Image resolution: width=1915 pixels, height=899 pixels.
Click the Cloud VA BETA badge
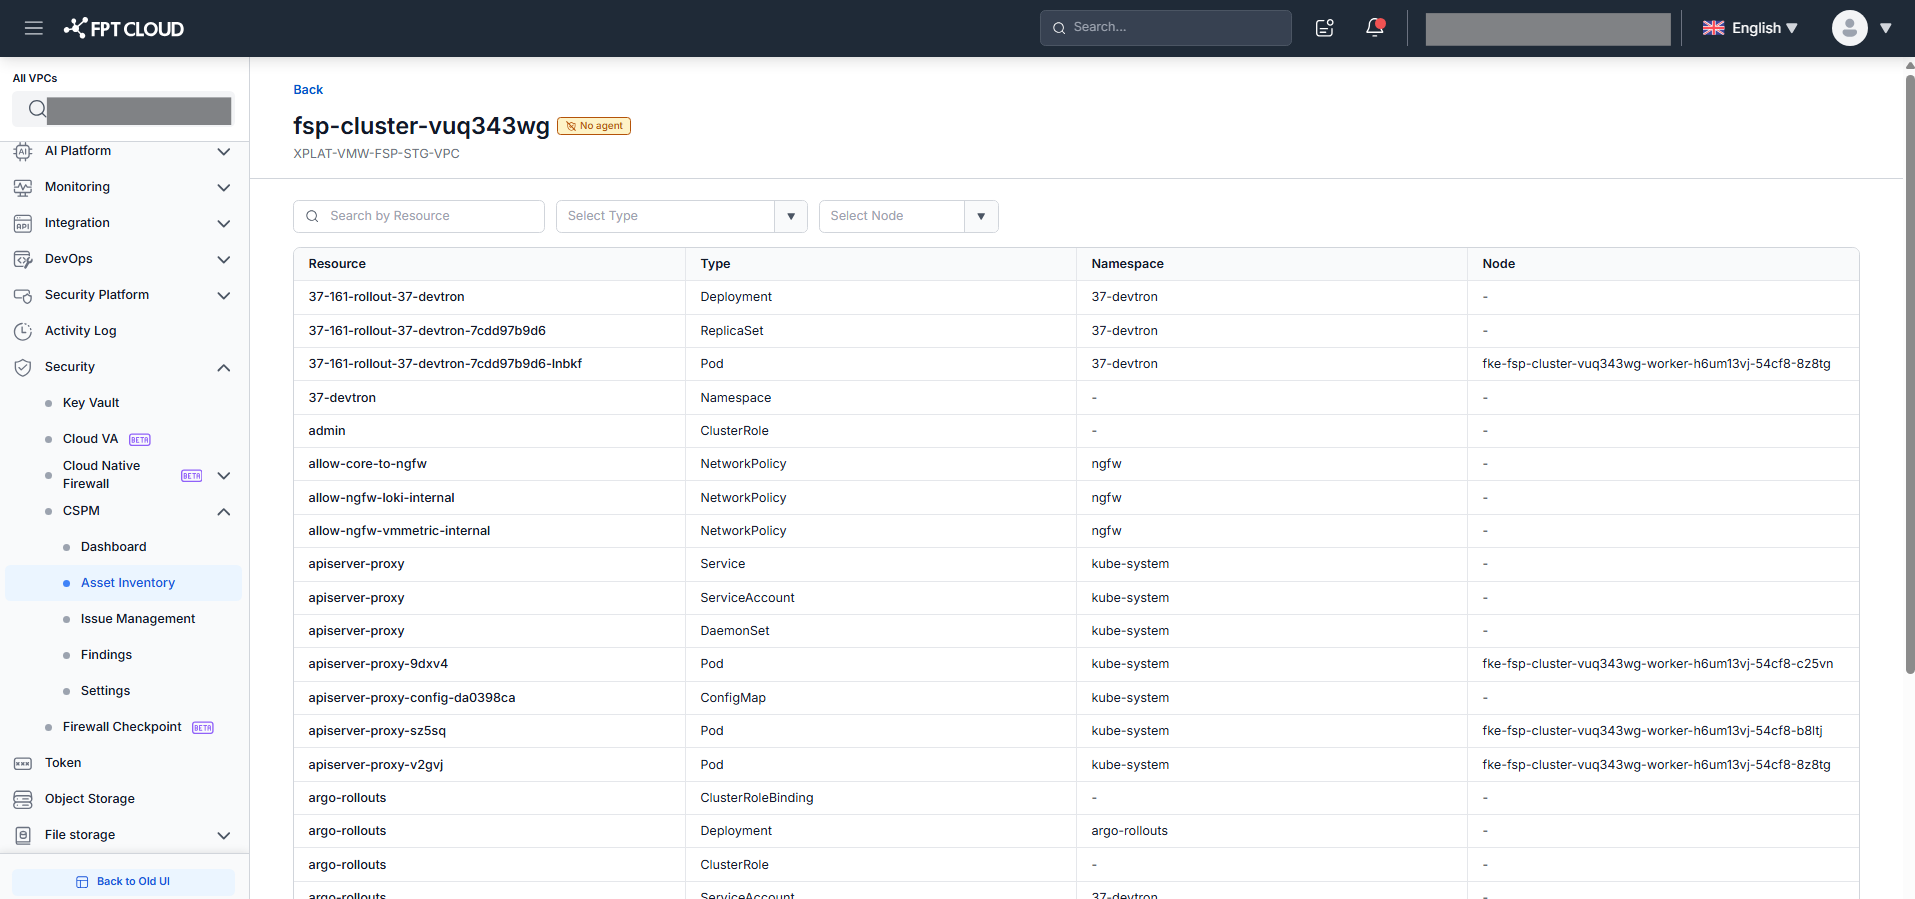click(140, 440)
